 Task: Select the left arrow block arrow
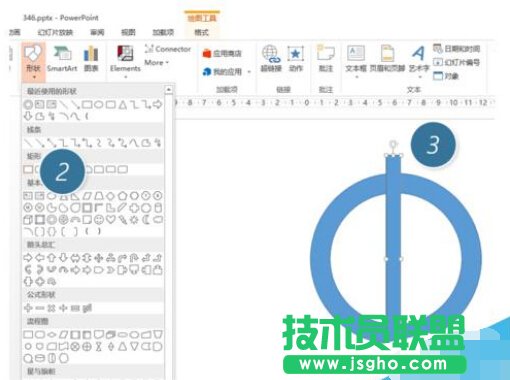(x=40, y=258)
